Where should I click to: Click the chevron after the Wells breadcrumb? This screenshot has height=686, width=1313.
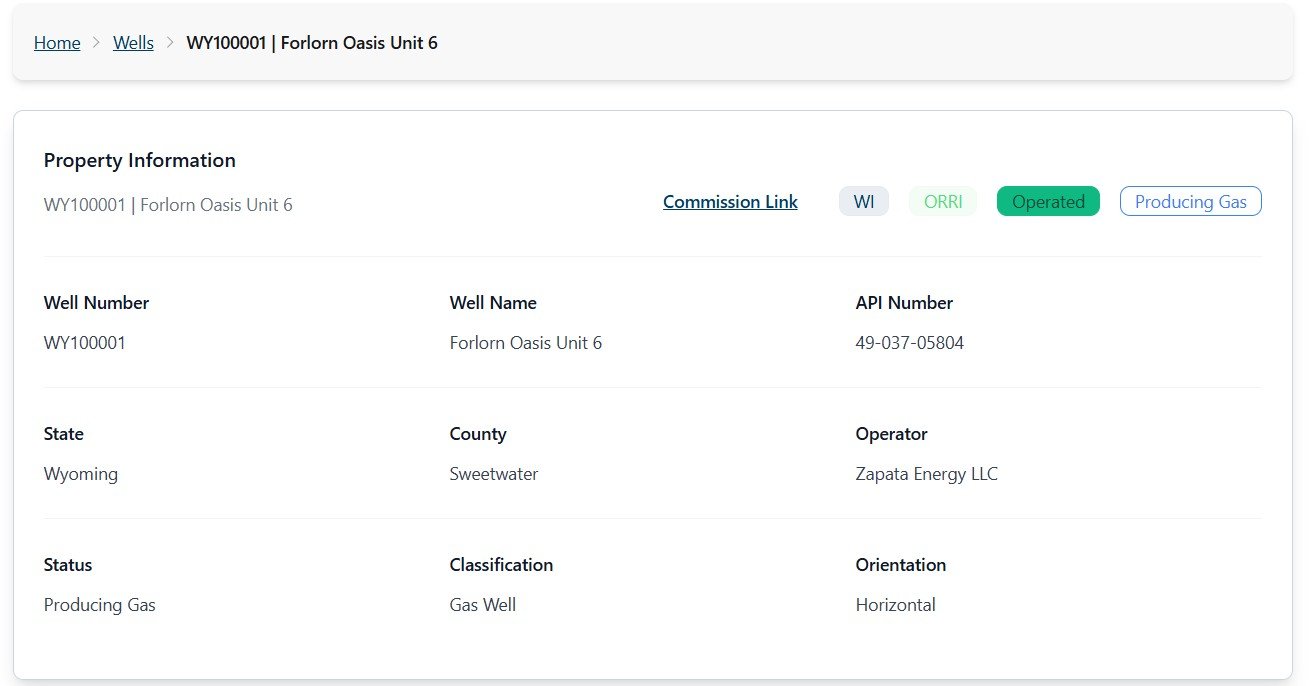170,43
